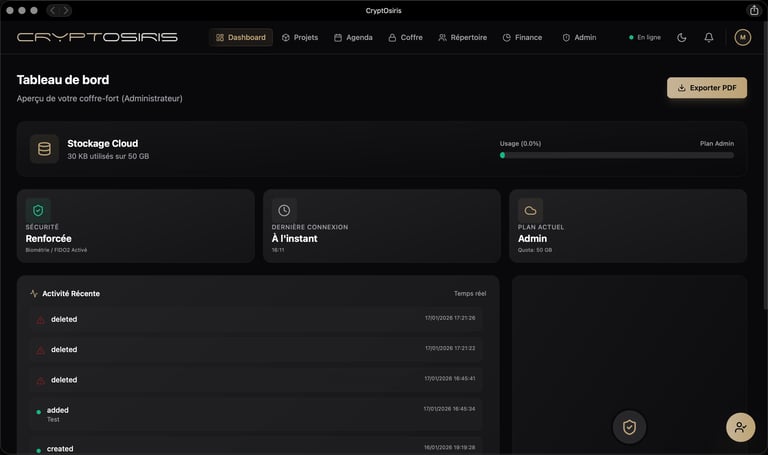
Task: Click the À l'instant last login text
Action: (294, 239)
